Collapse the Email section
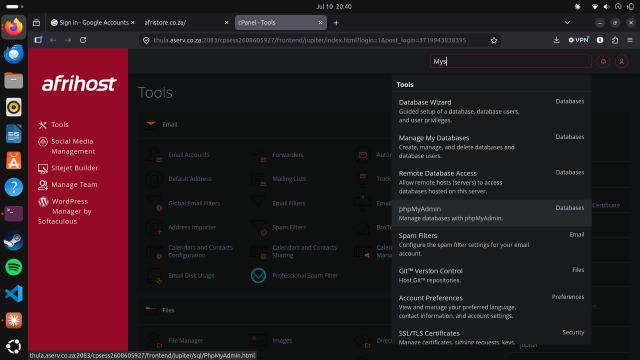 151,124
